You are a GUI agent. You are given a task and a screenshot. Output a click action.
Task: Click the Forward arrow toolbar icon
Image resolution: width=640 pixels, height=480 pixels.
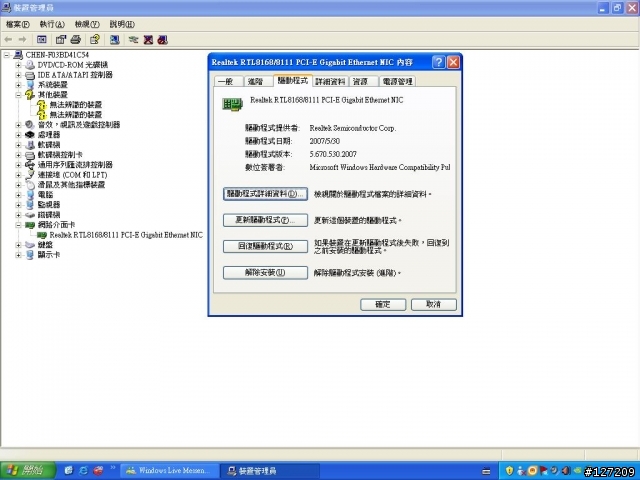[22, 40]
